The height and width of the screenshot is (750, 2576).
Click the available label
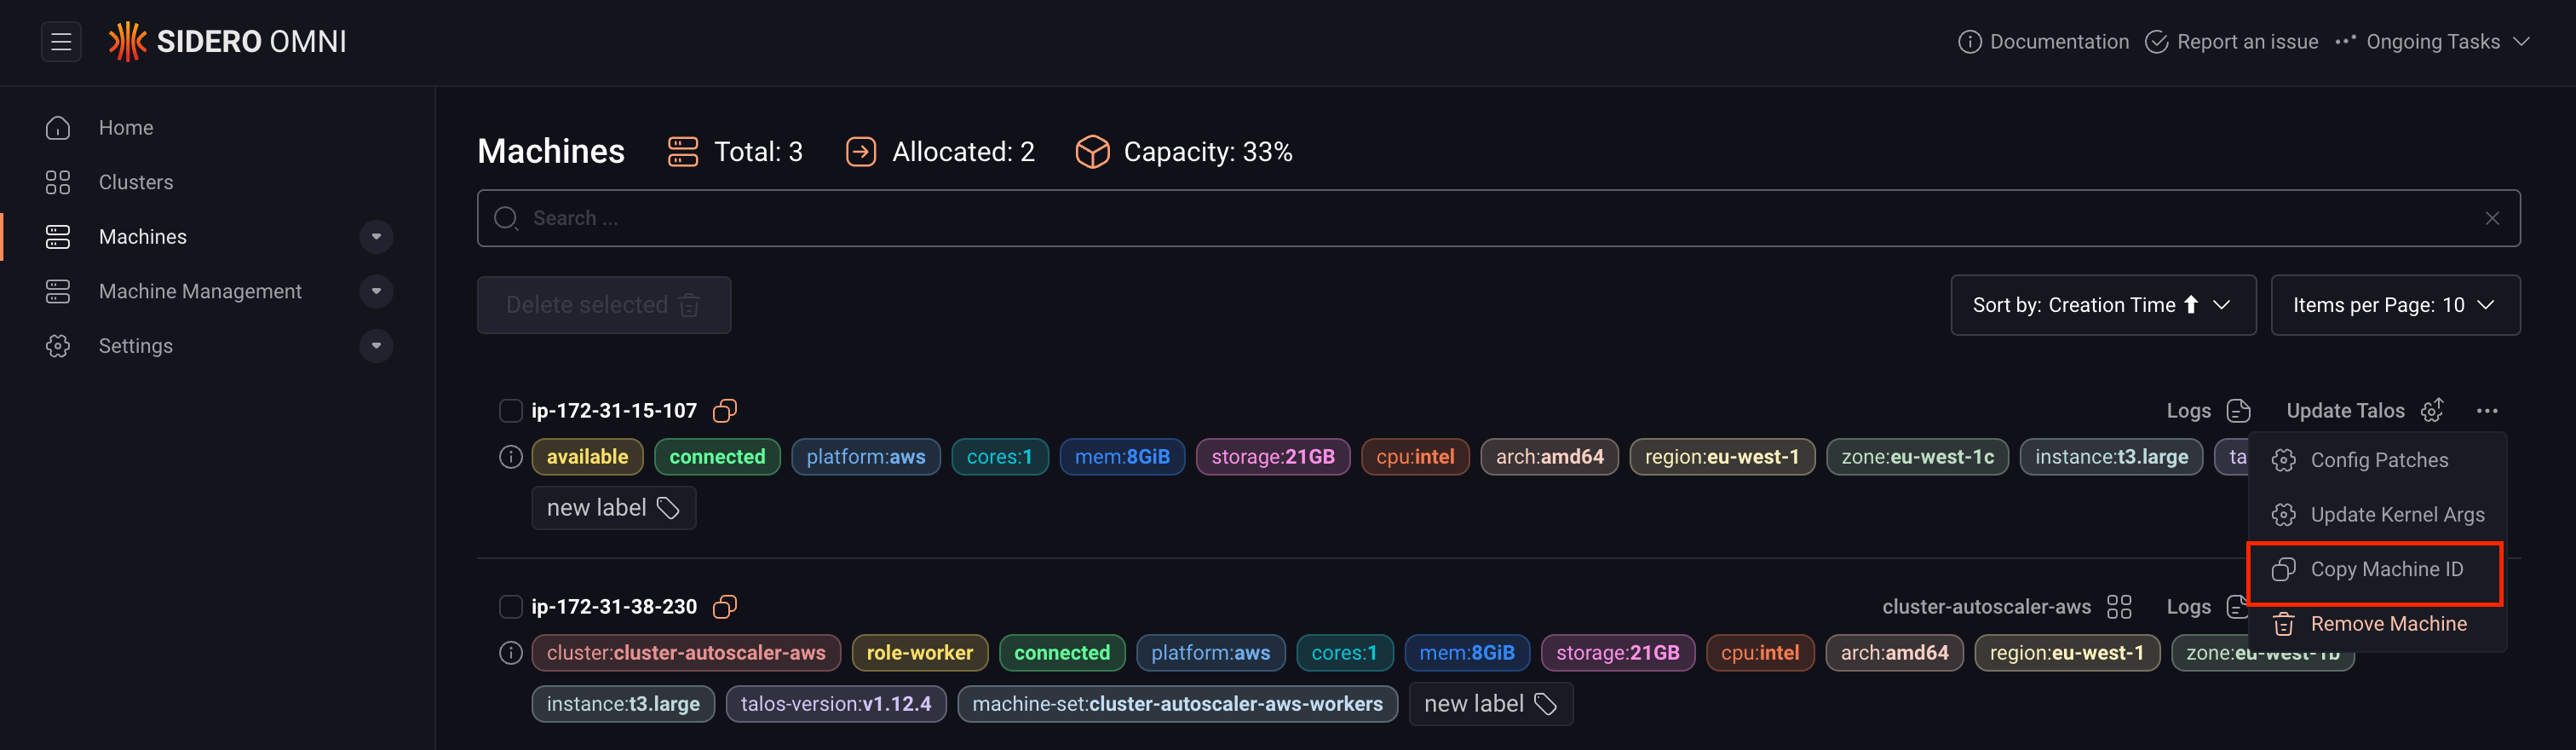click(587, 457)
